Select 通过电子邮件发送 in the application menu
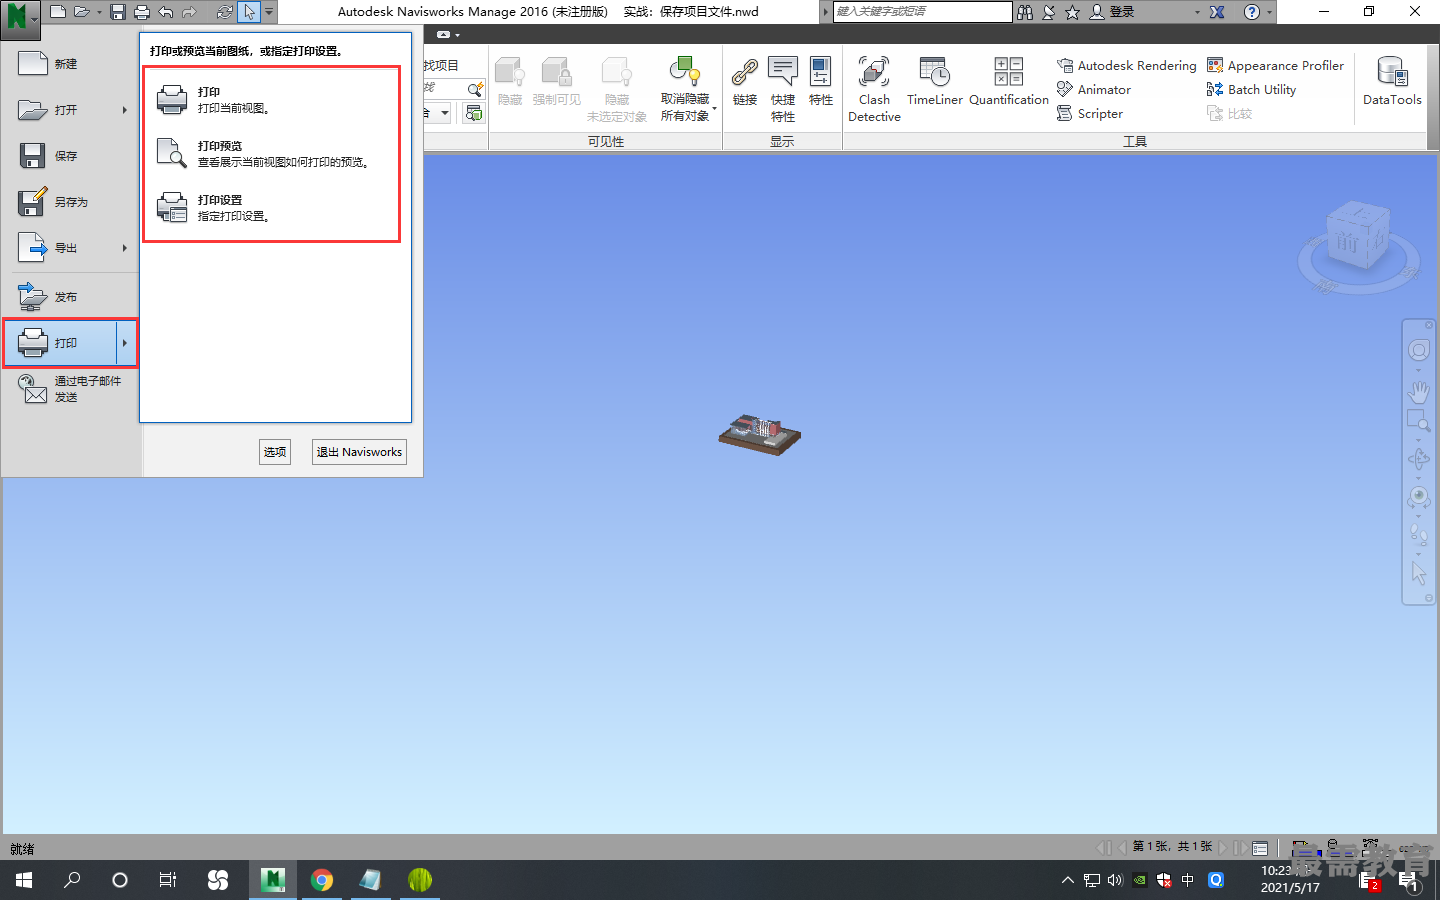Viewport: 1440px width, 900px height. pyautogui.click(x=70, y=389)
